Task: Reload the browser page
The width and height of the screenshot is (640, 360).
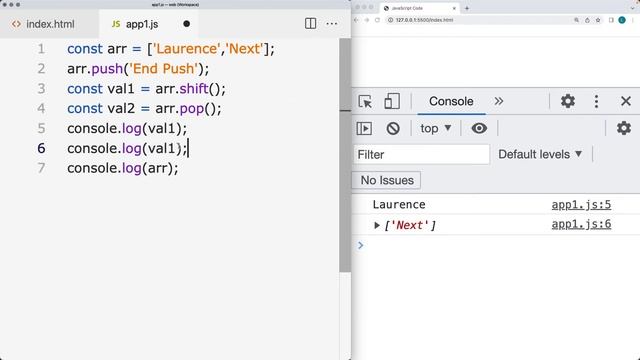Action: point(377,20)
